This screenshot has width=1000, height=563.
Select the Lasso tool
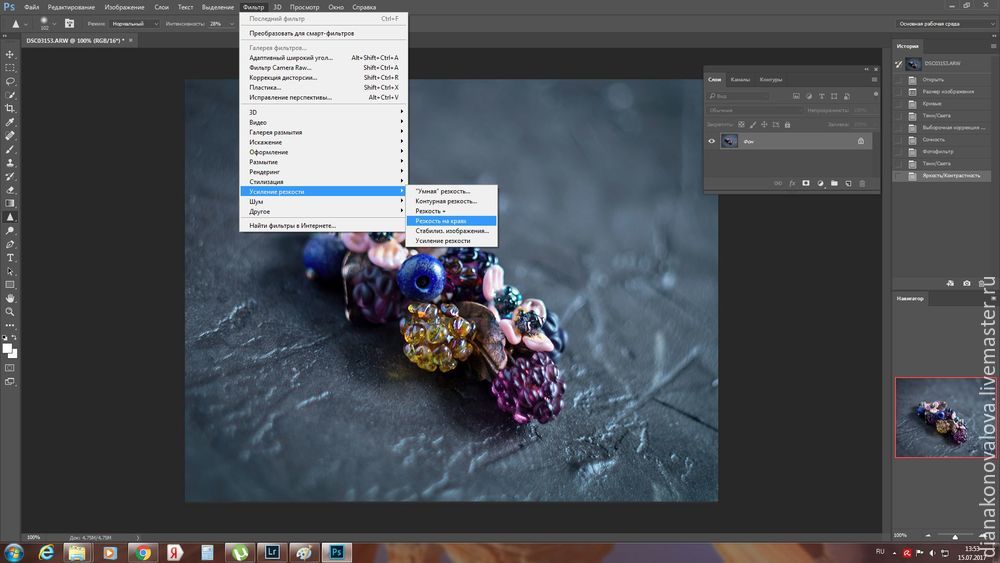click(x=10, y=81)
